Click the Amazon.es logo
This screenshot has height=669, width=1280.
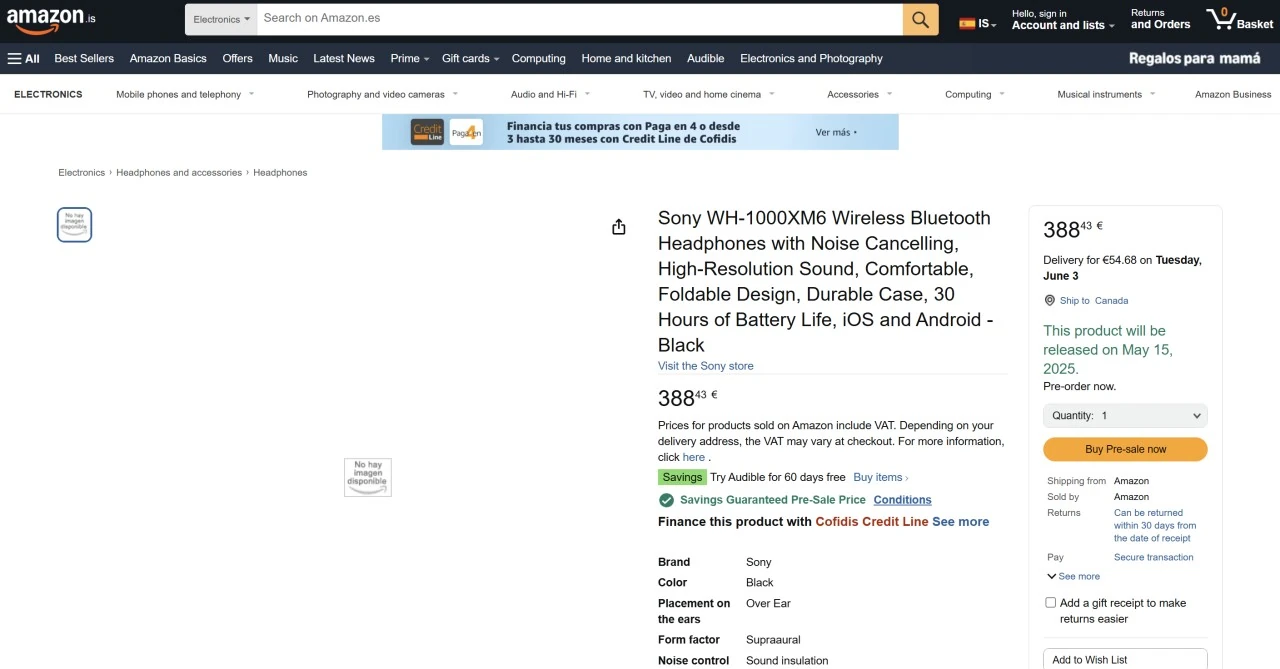click(51, 18)
